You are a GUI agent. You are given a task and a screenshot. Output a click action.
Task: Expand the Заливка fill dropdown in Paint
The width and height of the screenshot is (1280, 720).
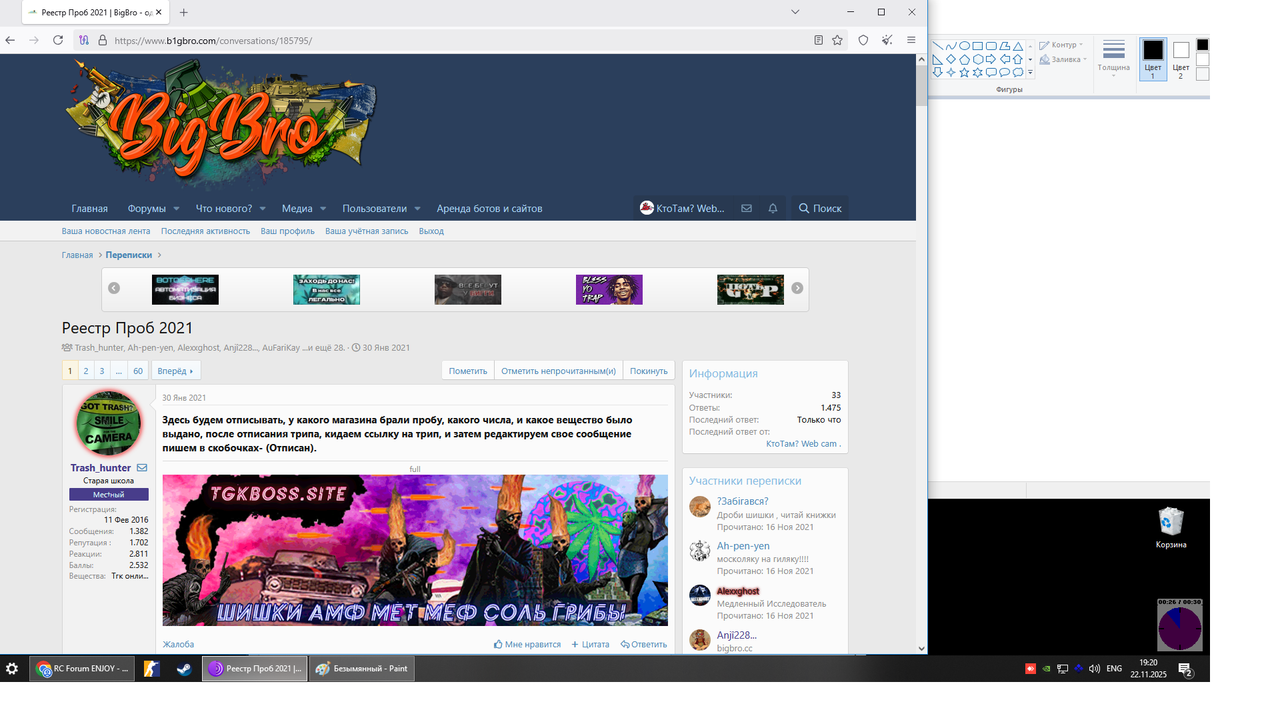point(1084,59)
